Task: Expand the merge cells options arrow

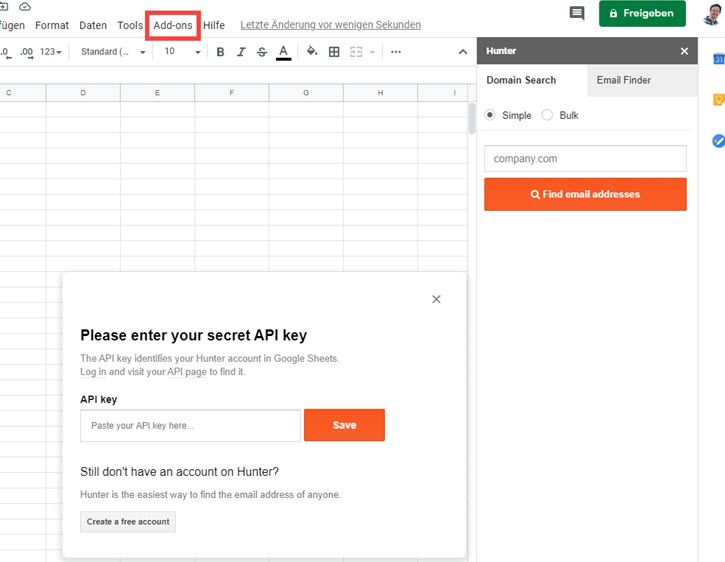Action: pyautogui.click(x=372, y=52)
